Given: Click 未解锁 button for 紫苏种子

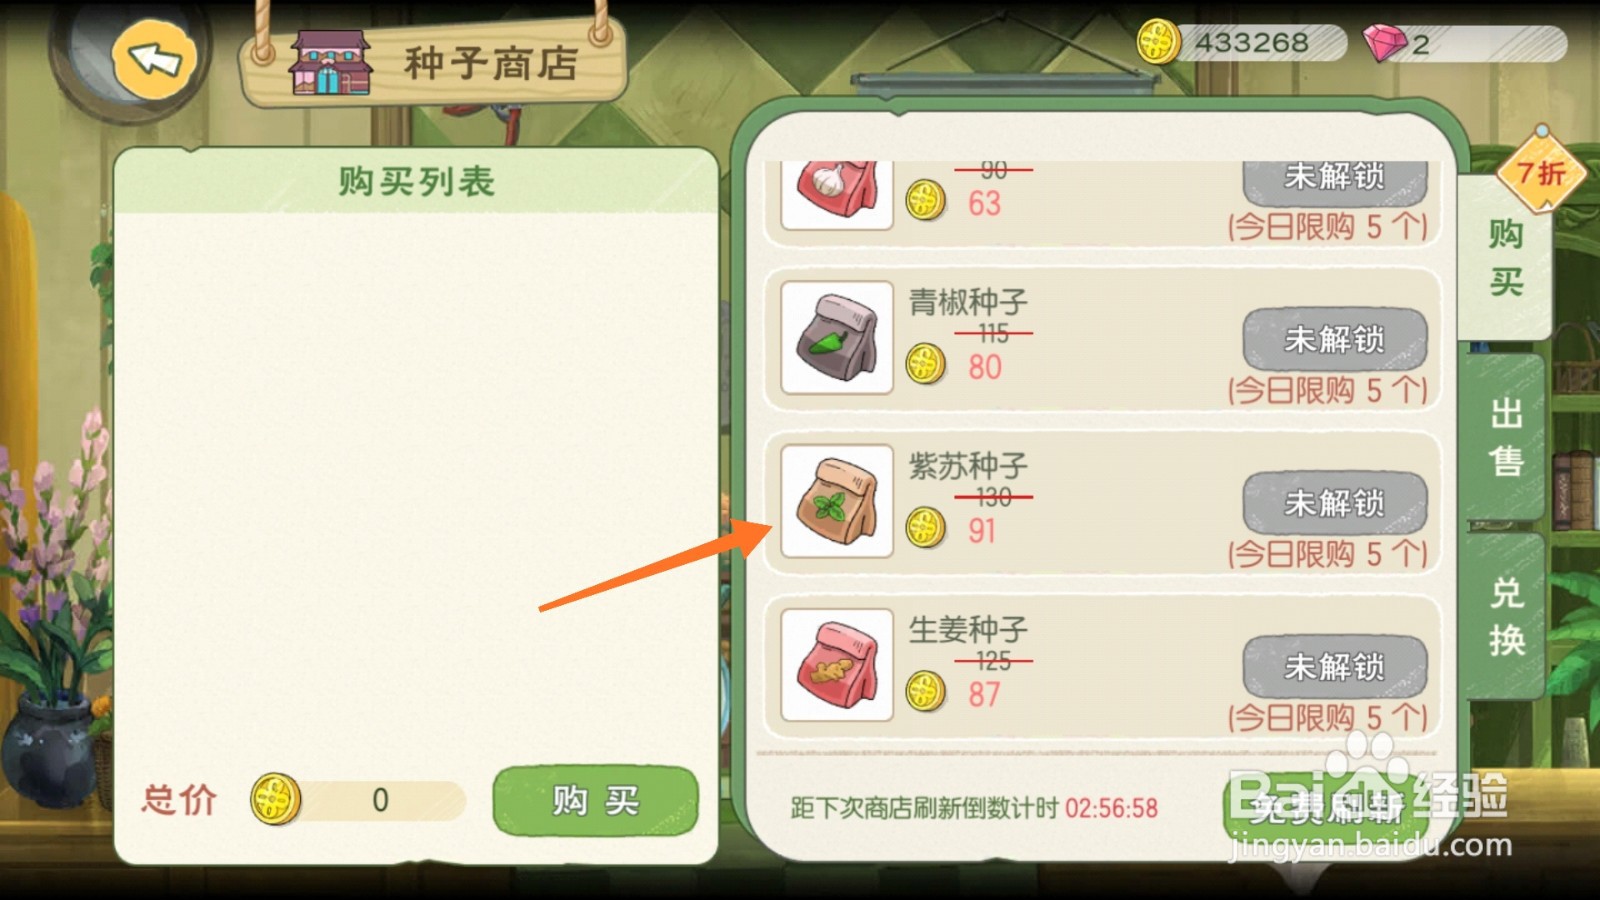Looking at the screenshot, I should [1335, 503].
